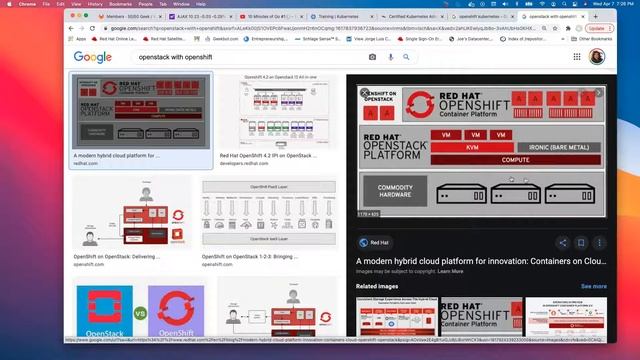Click the forward navigation arrow
The image size is (640, 360).
pos(82,29)
